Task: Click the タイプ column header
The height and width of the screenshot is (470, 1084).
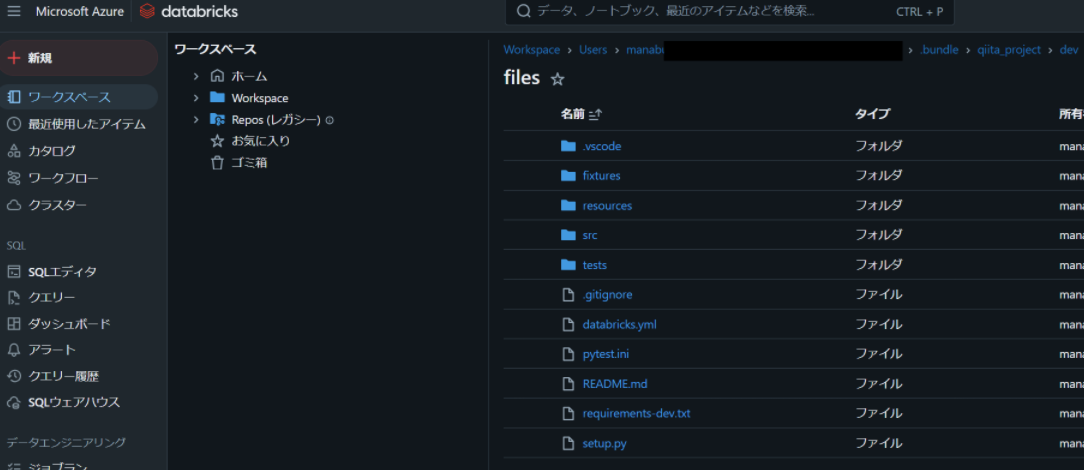Action: [x=872, y=114]
